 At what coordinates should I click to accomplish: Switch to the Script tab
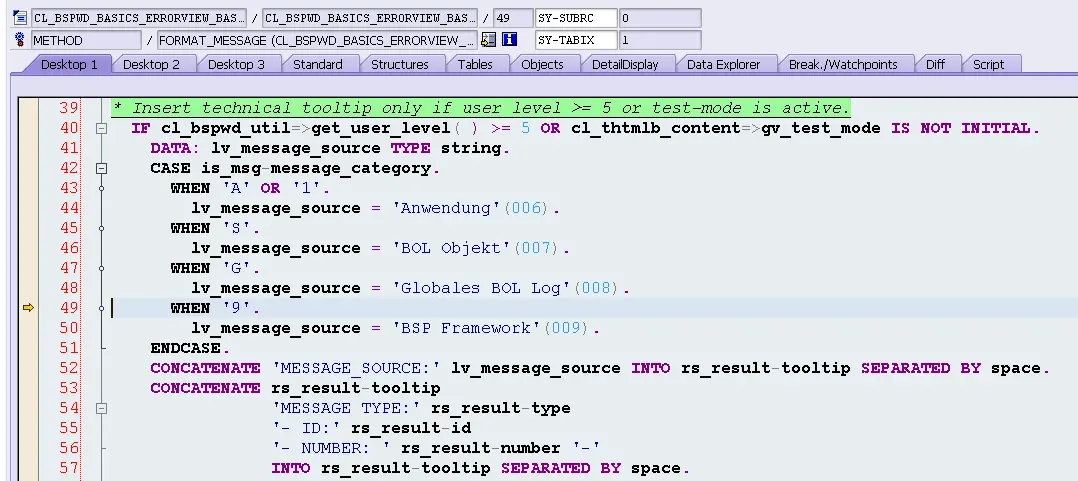coord(989,65)
